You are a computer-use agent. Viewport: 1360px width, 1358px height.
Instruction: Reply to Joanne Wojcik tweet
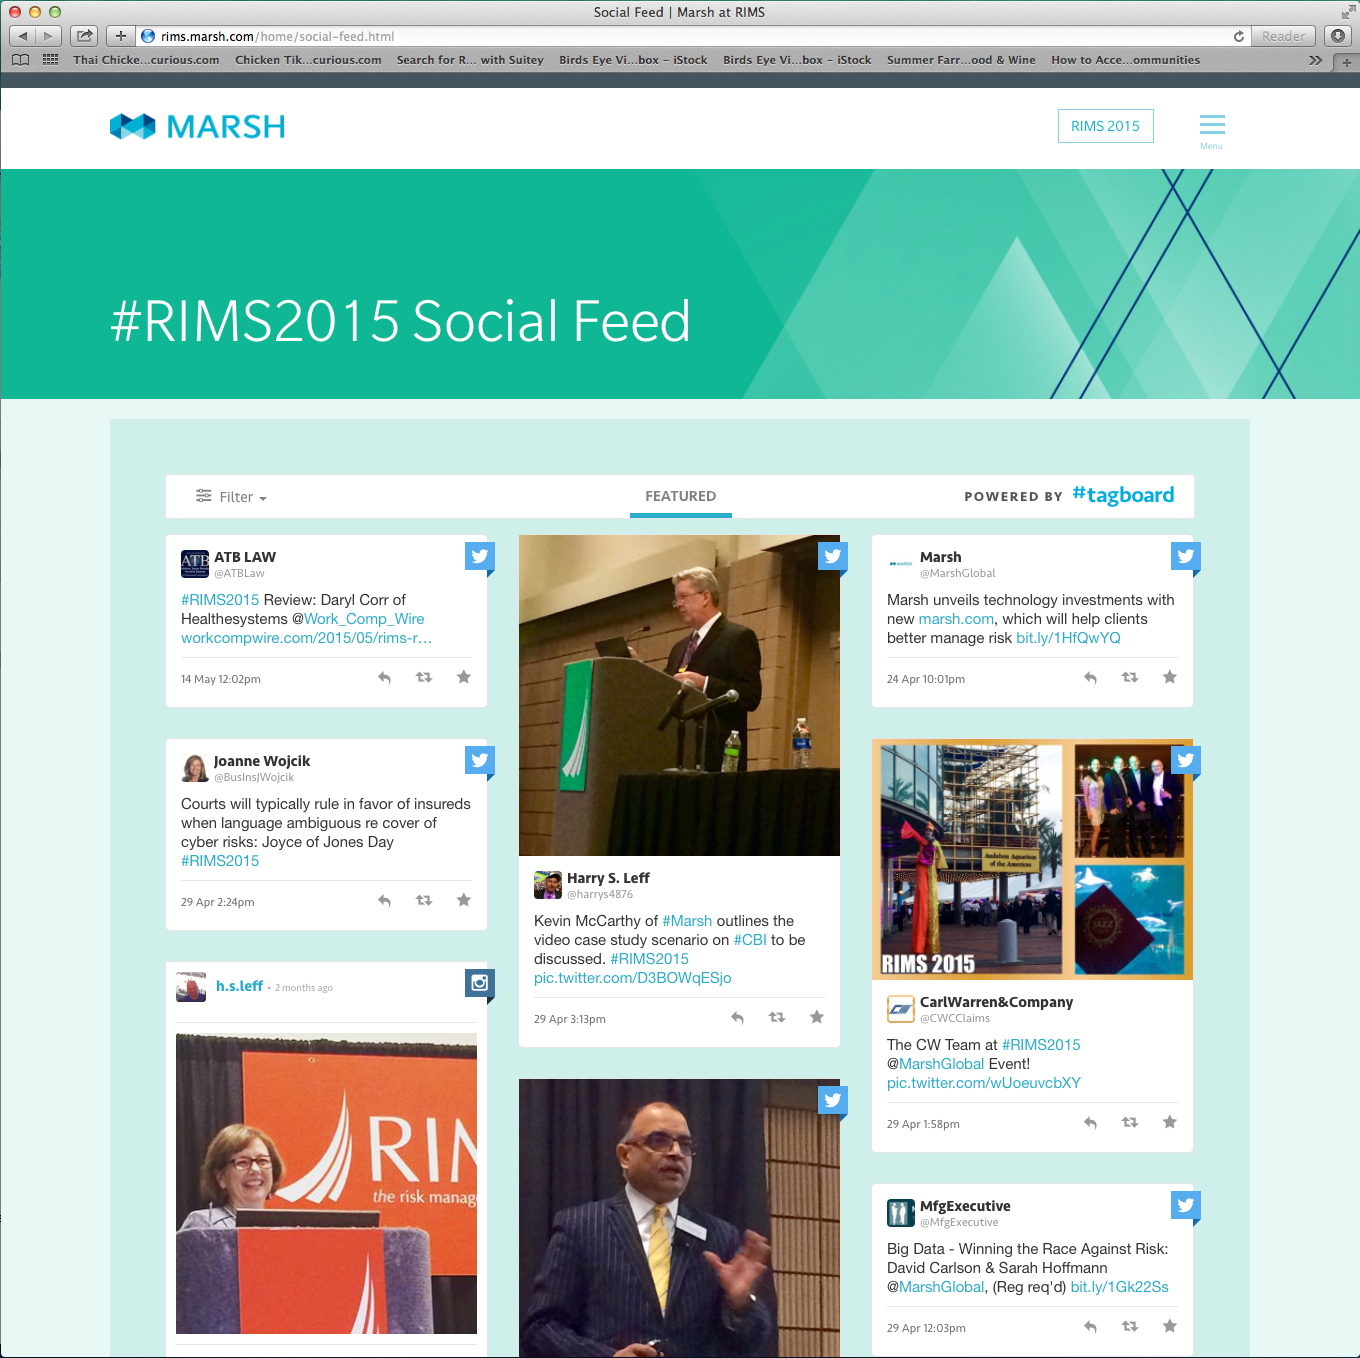384,901
